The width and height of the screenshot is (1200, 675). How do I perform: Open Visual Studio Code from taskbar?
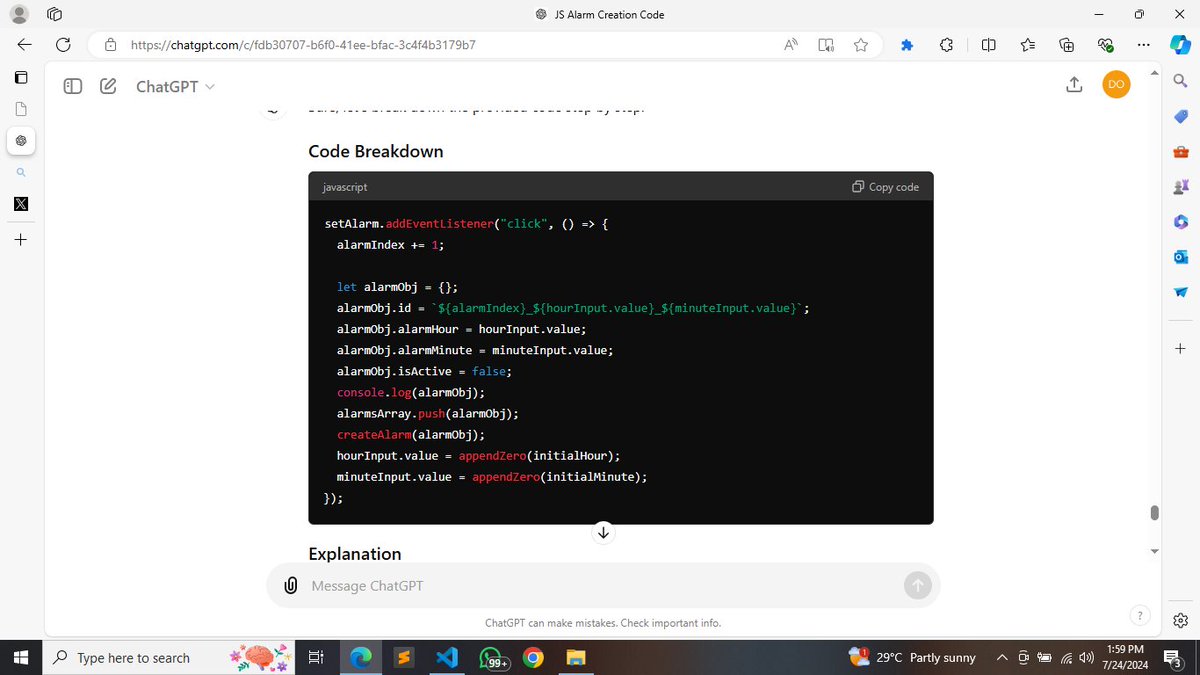447,658
